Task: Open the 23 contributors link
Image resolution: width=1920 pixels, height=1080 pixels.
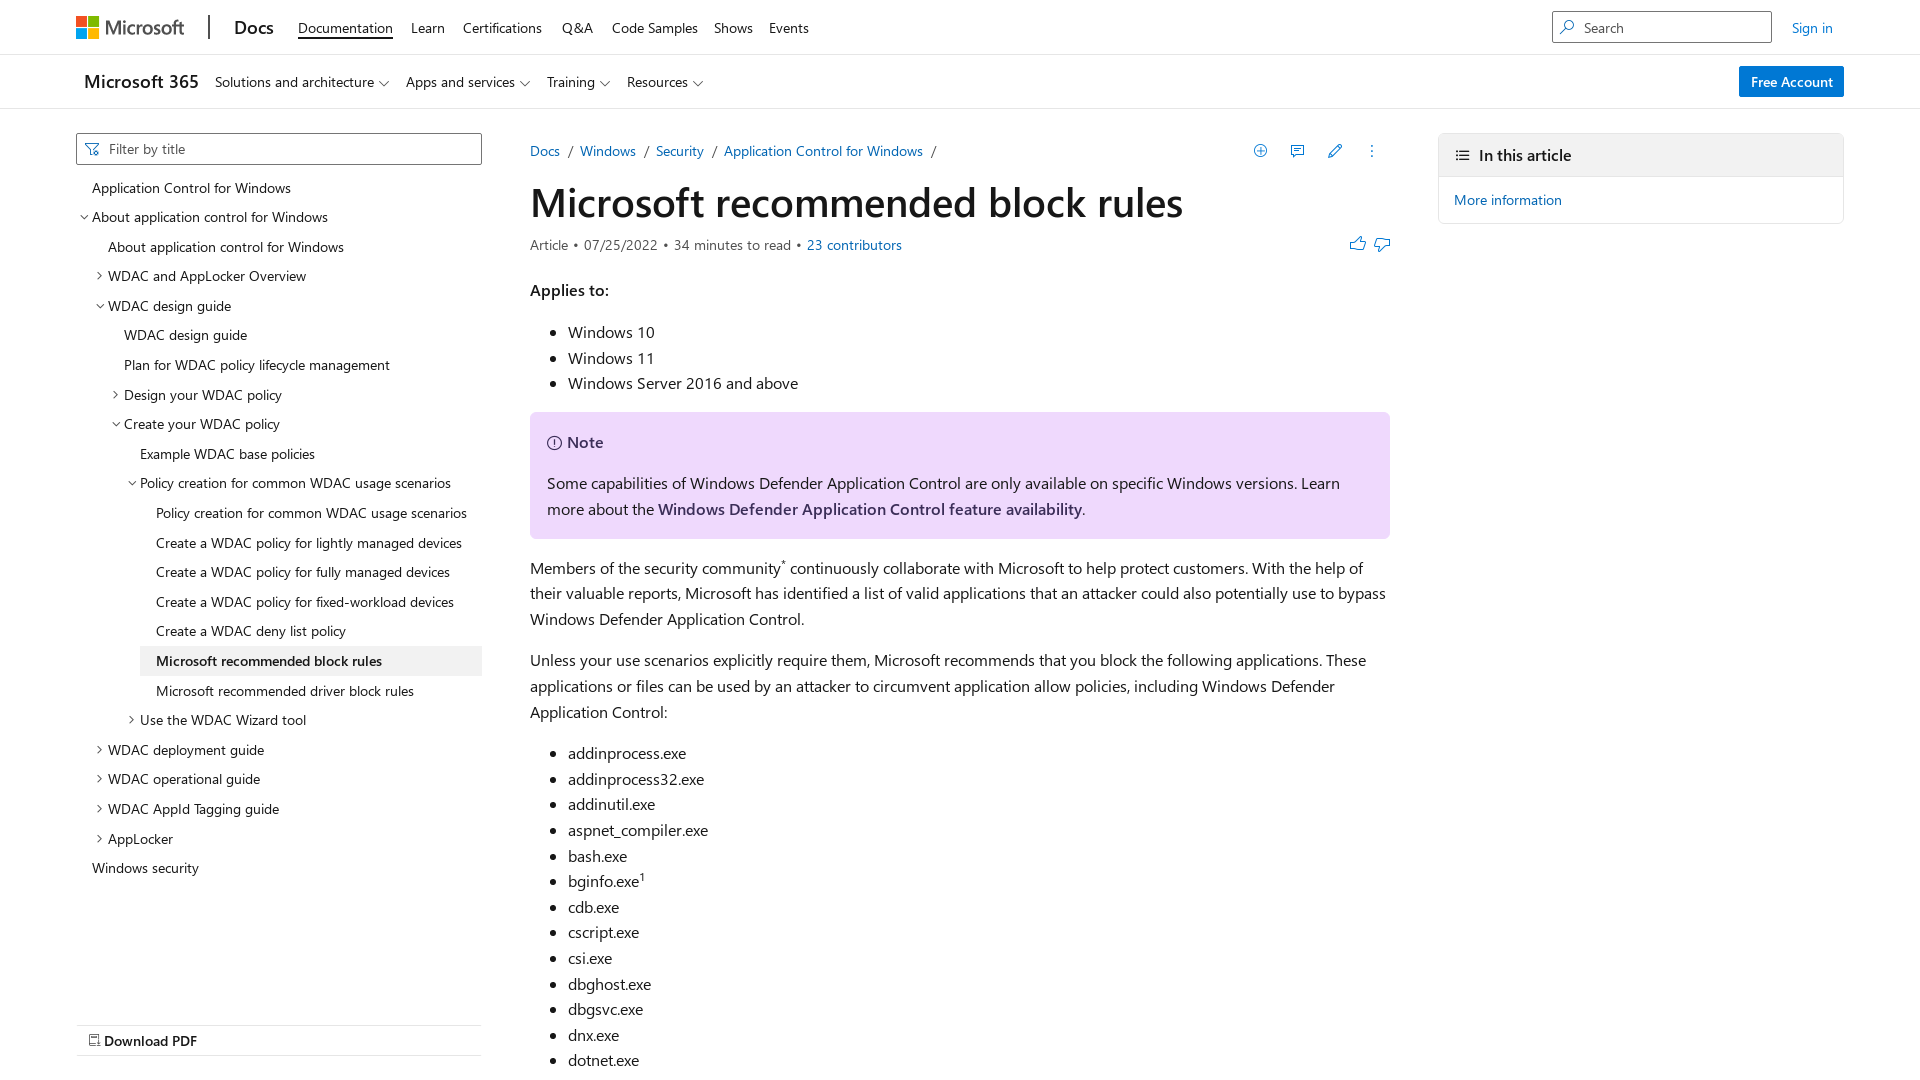Action: pyautogui.click(x=854, y=245)
